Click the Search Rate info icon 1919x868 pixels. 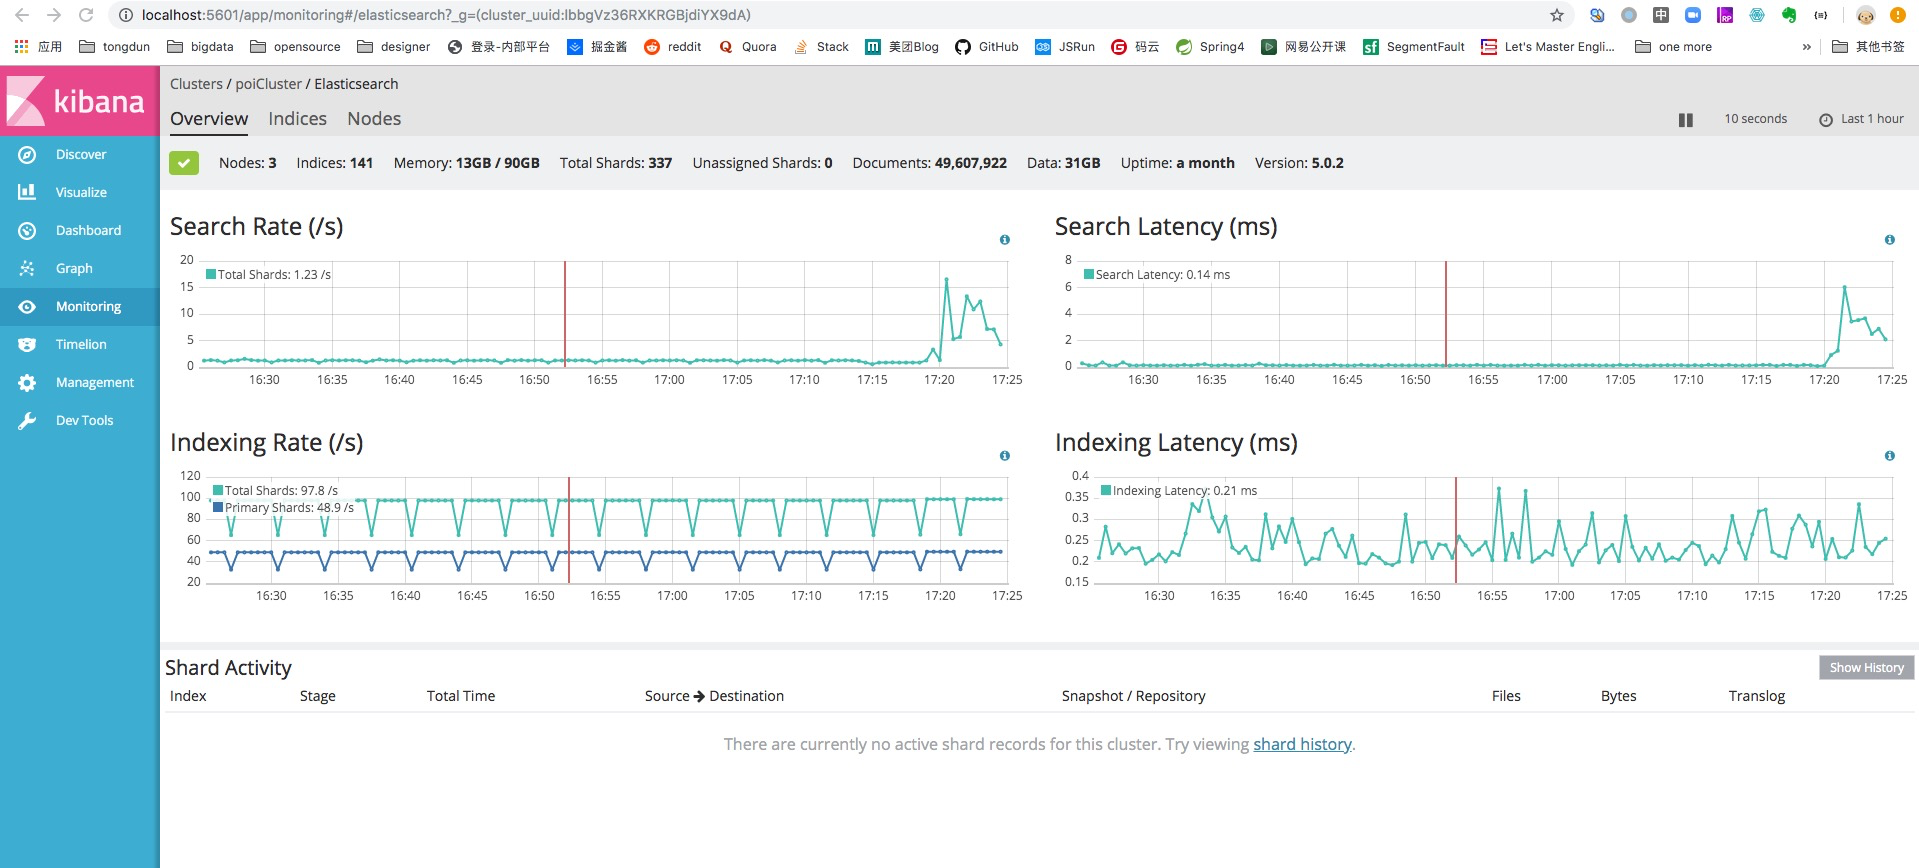point(1005,240)
